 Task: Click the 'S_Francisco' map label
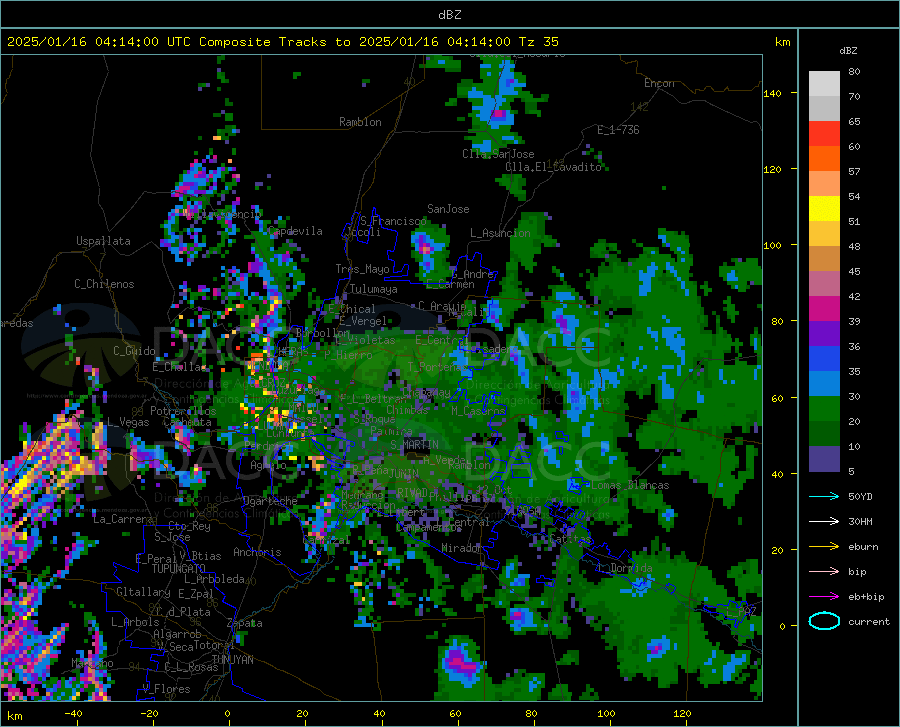pyautogui.click(x=393, y=221)
